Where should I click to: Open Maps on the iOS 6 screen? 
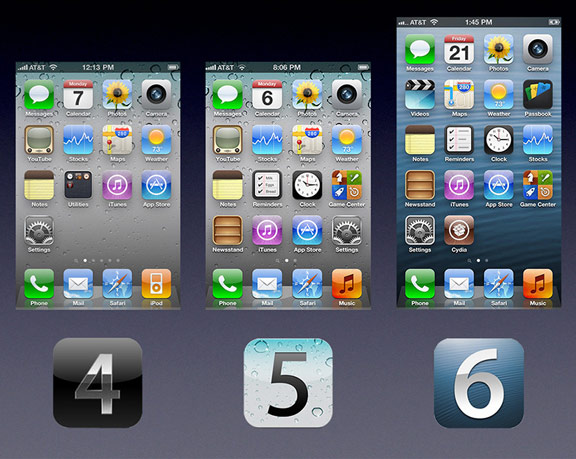pos(459,94)
